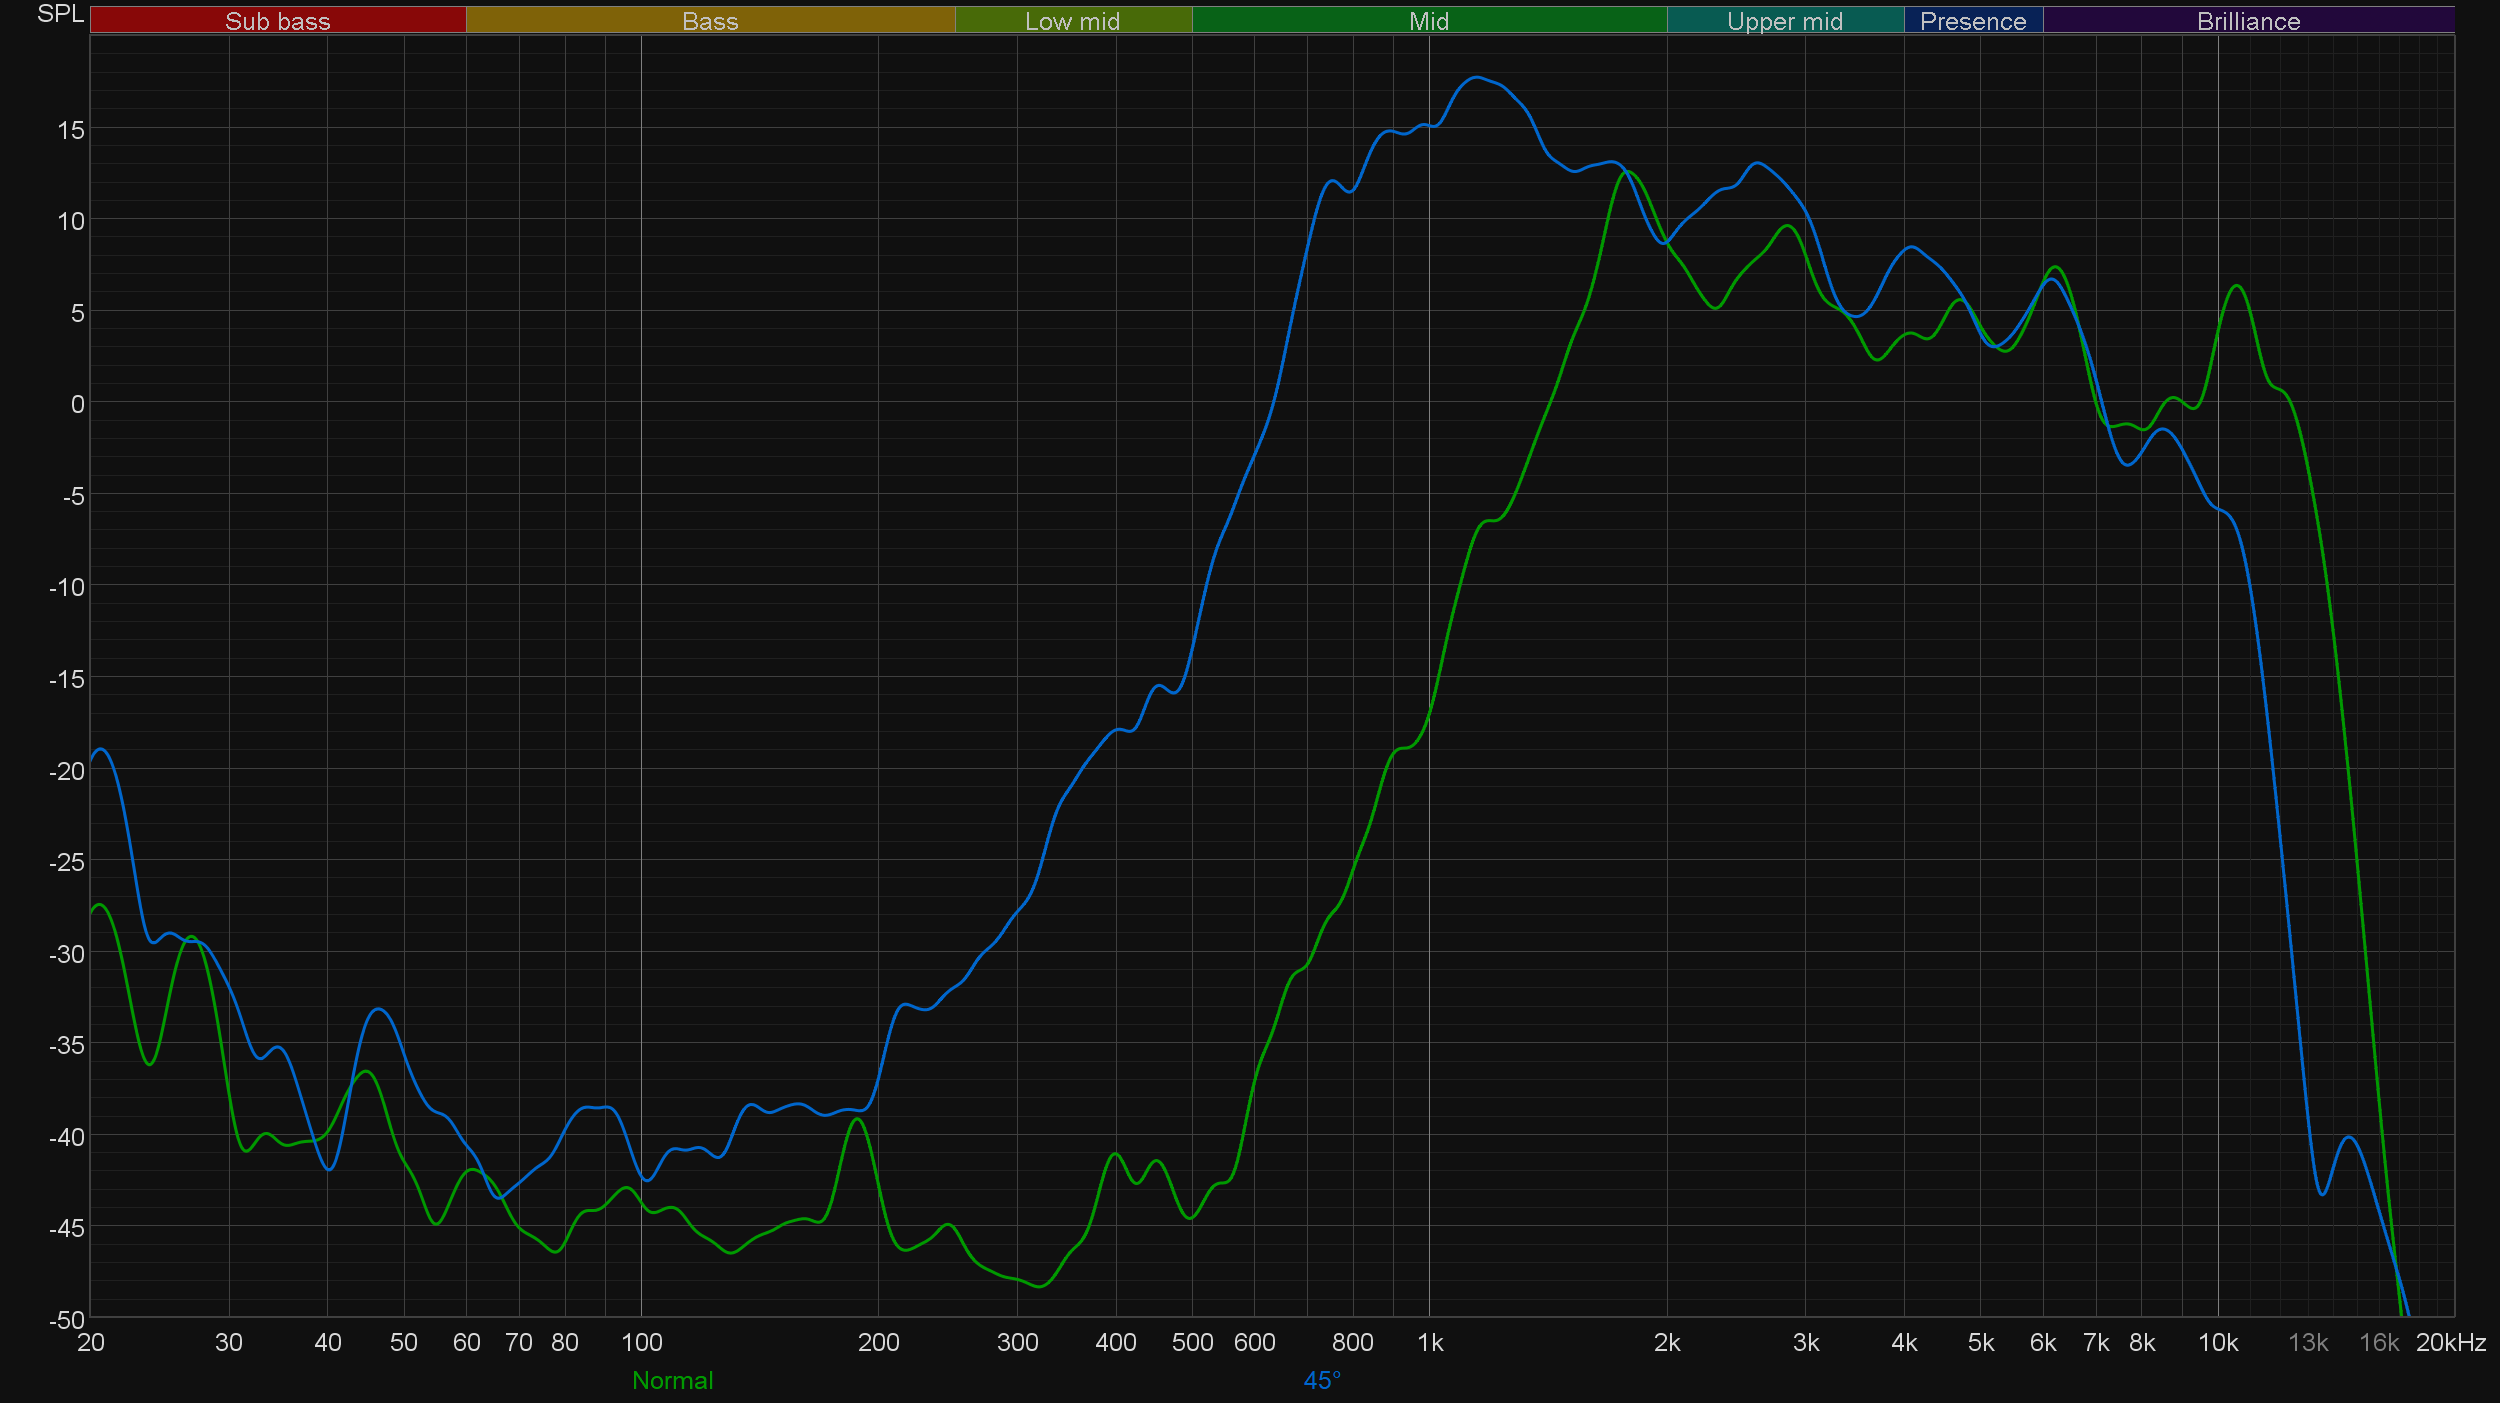Click the Brilliance band label
The width and height of the screenshot is (2500, 1403).
2248,21
